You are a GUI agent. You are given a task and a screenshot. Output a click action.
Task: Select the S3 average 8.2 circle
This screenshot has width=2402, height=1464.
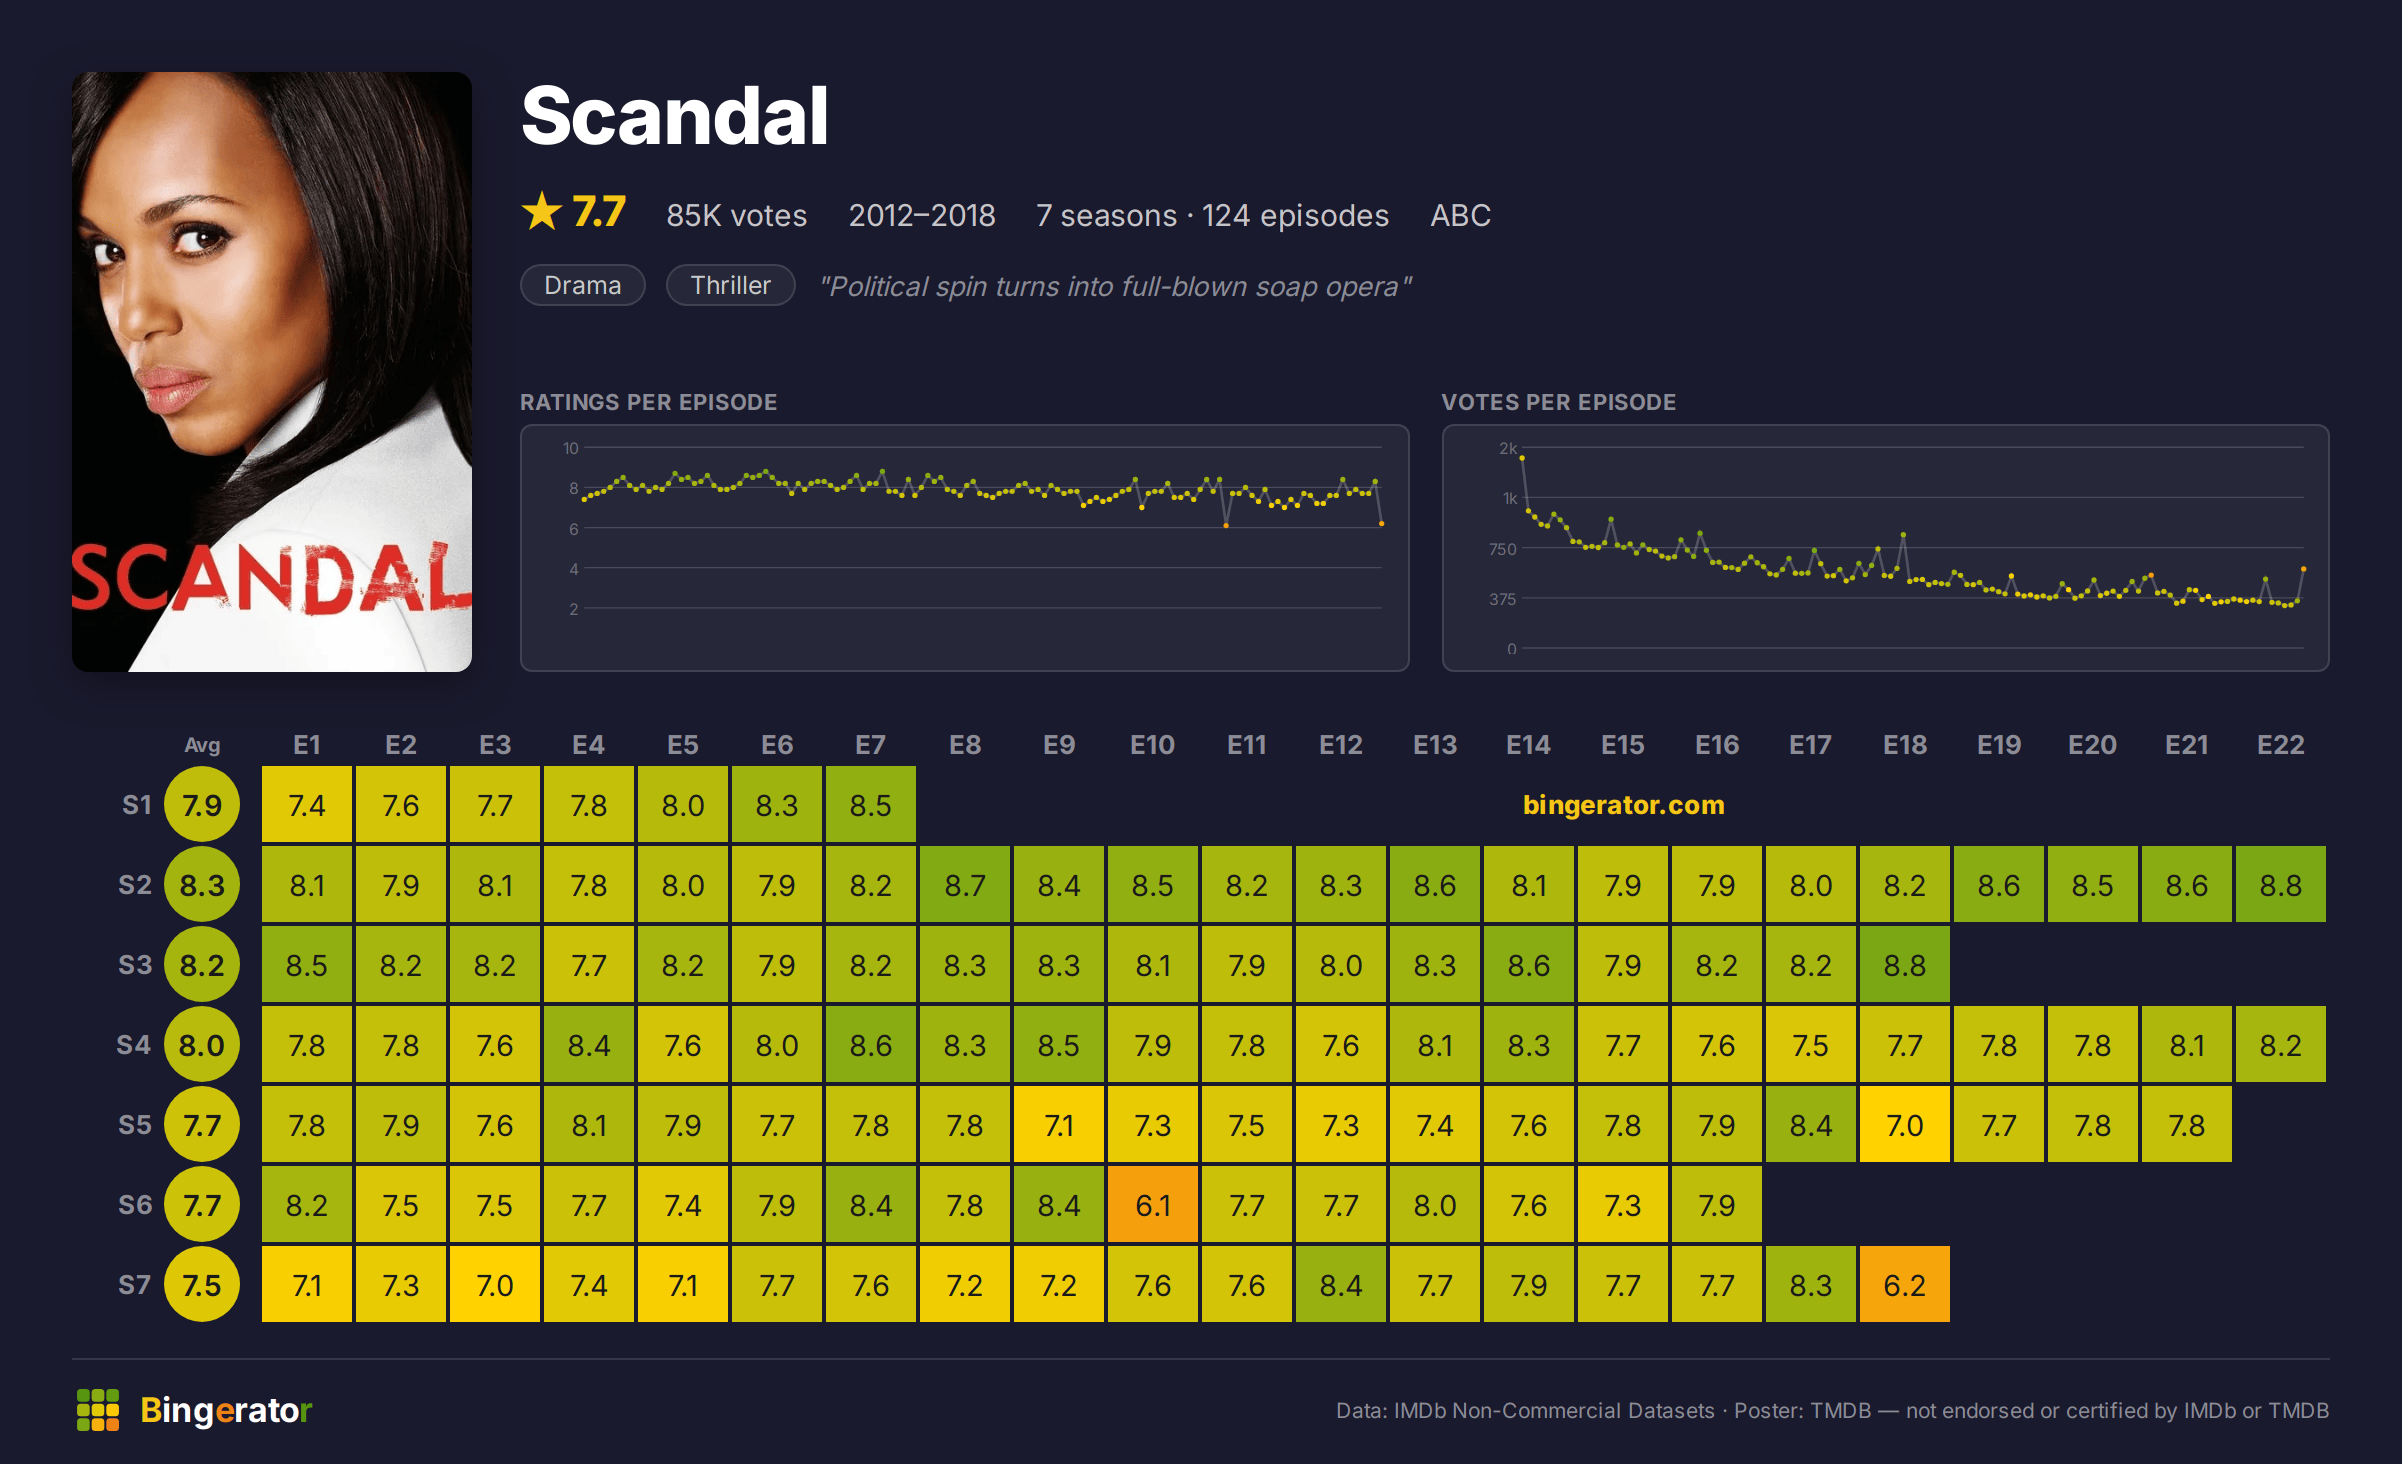point(202,965)
